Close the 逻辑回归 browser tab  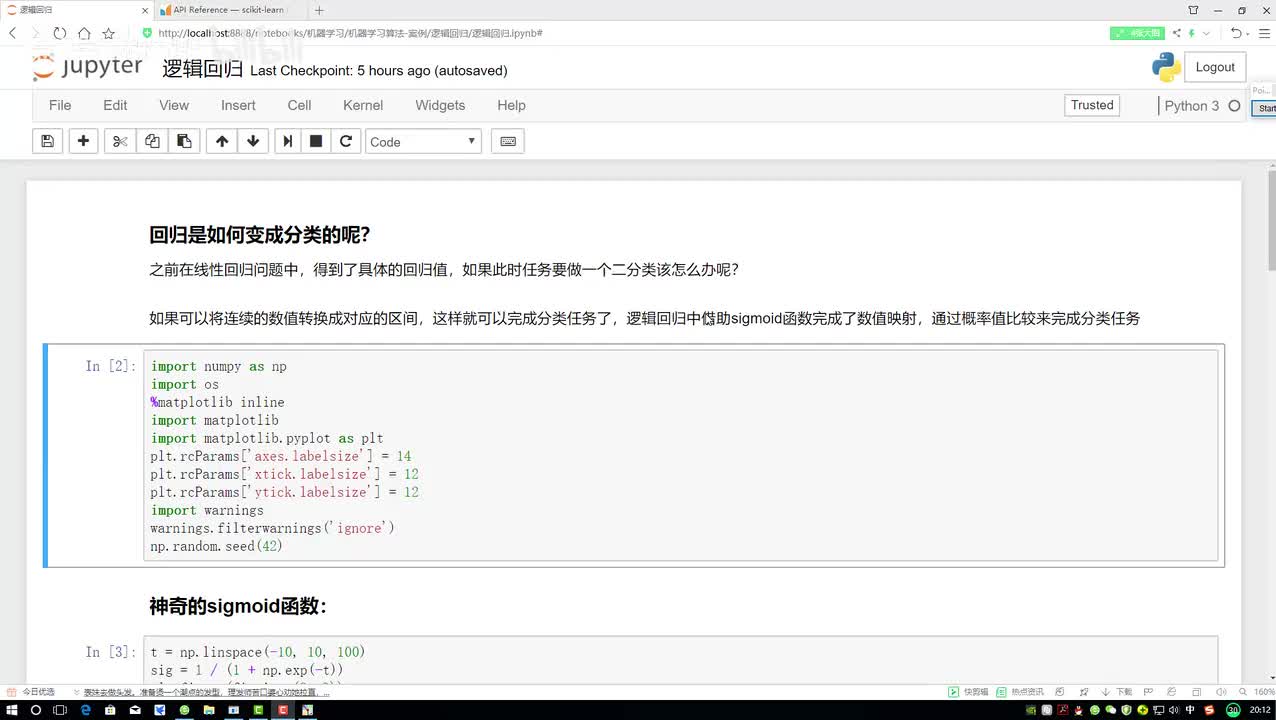click(145, 10)
